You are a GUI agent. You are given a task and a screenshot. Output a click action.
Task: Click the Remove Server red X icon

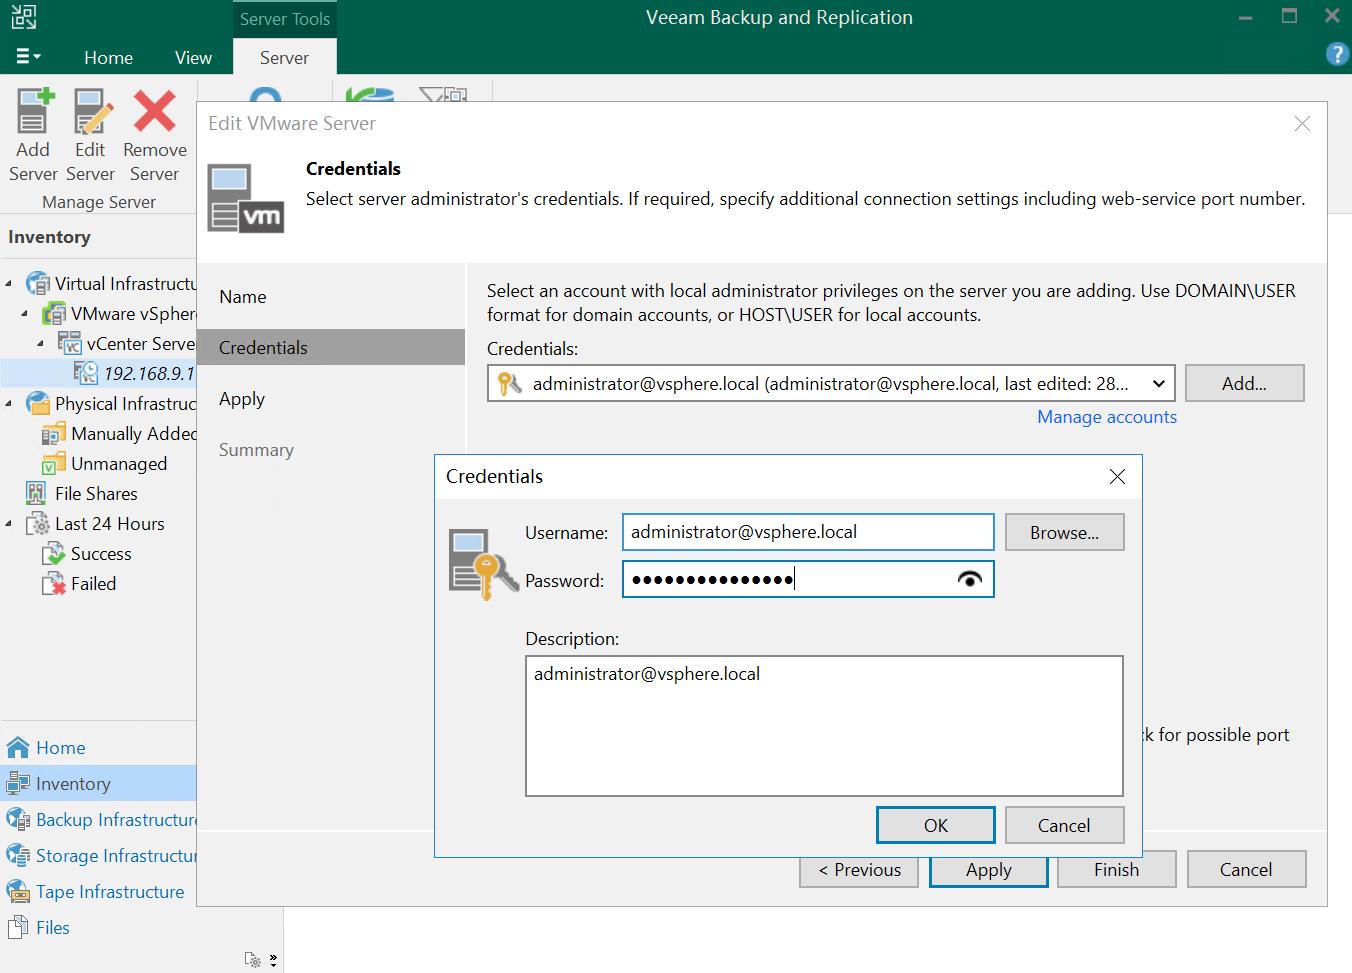coord(155,112)
